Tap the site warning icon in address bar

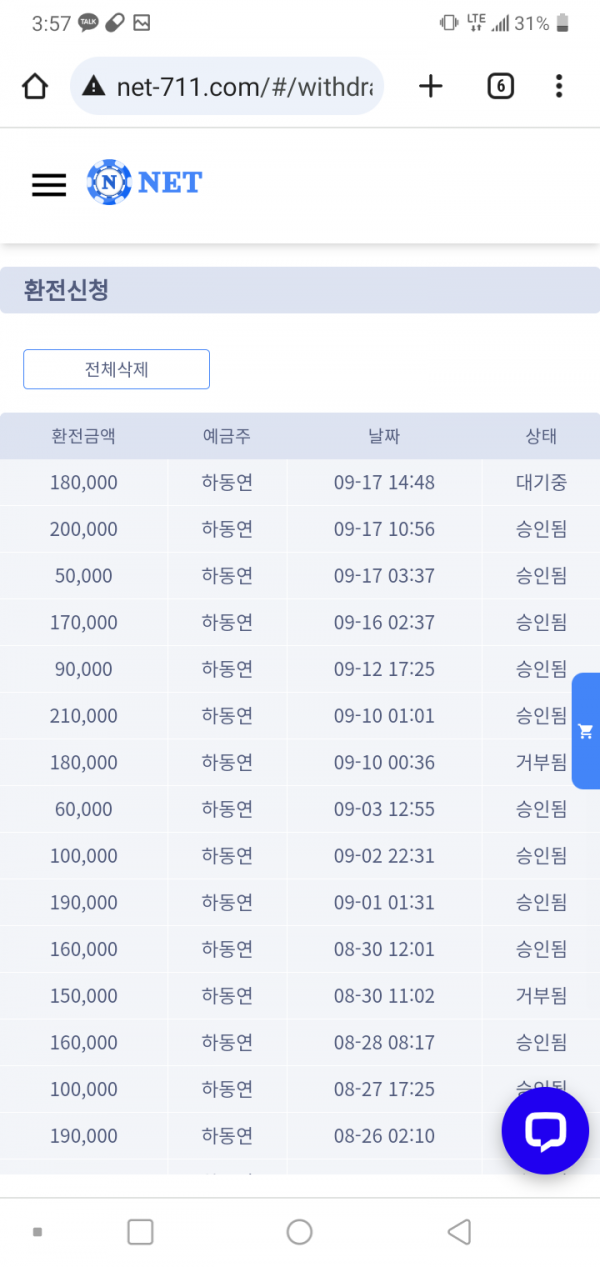click(x=94, y=87)
